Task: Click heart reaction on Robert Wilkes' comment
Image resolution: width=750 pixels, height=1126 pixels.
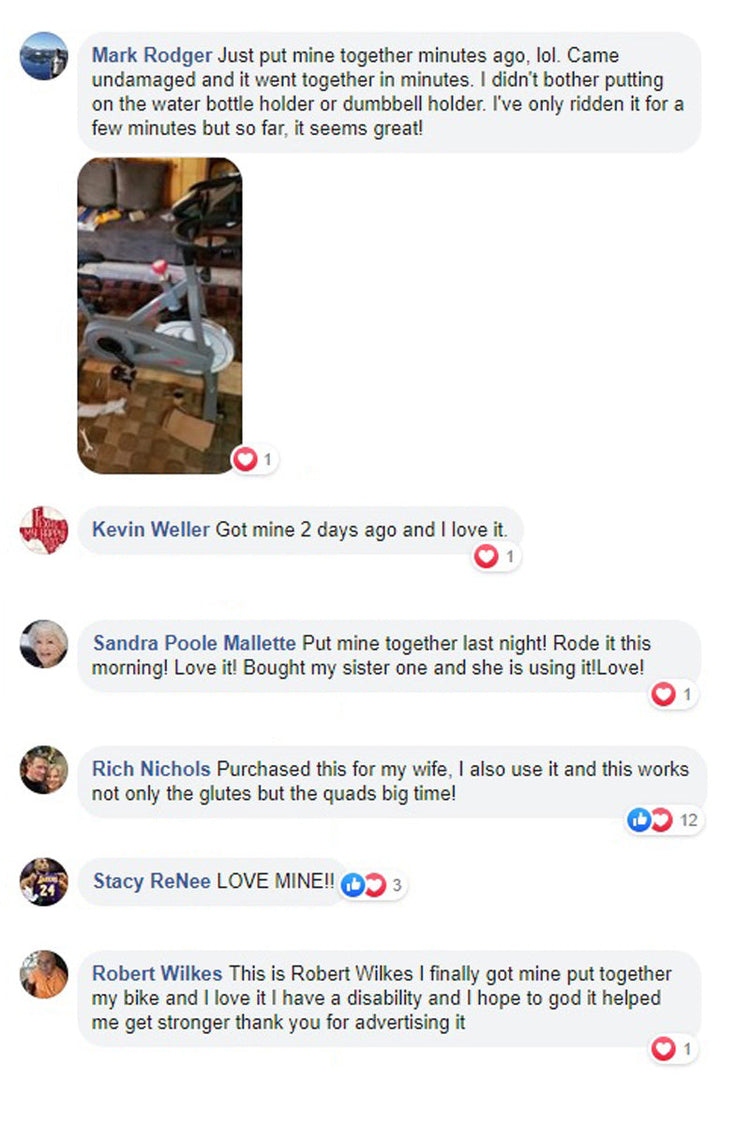Action: point(672,1049)
